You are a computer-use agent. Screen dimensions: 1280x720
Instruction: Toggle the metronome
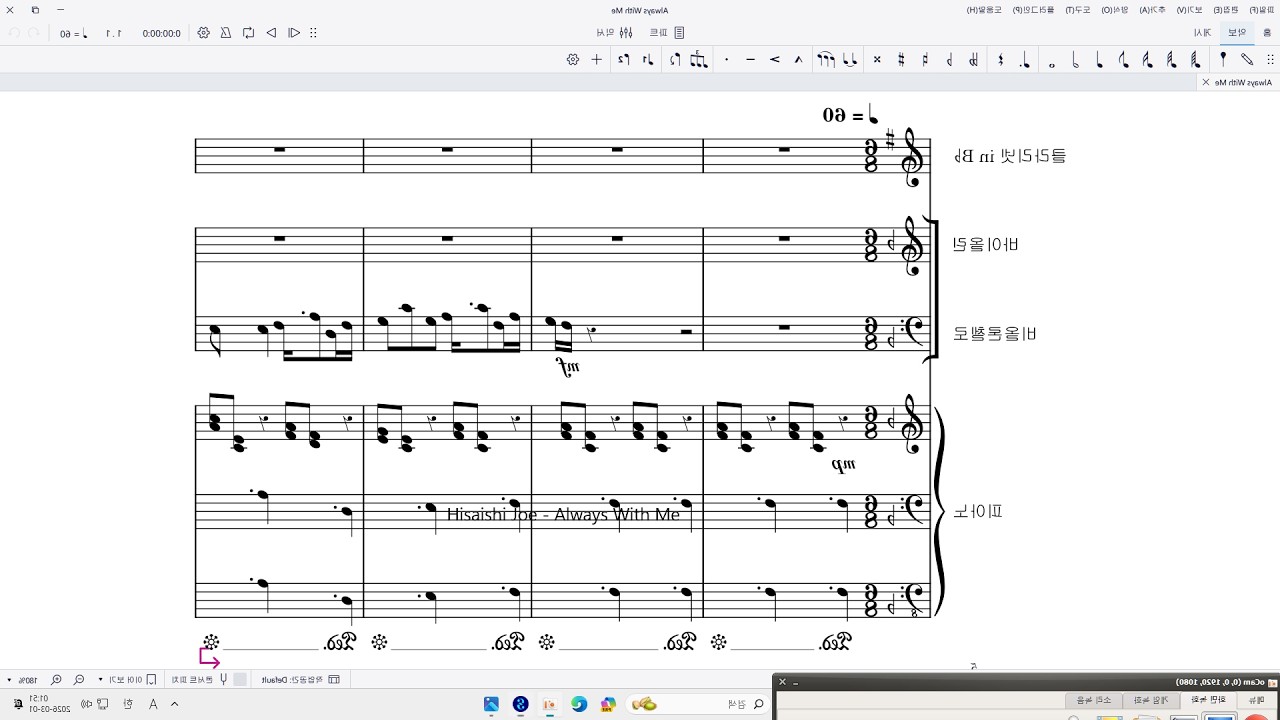click(x=226, y=33)
